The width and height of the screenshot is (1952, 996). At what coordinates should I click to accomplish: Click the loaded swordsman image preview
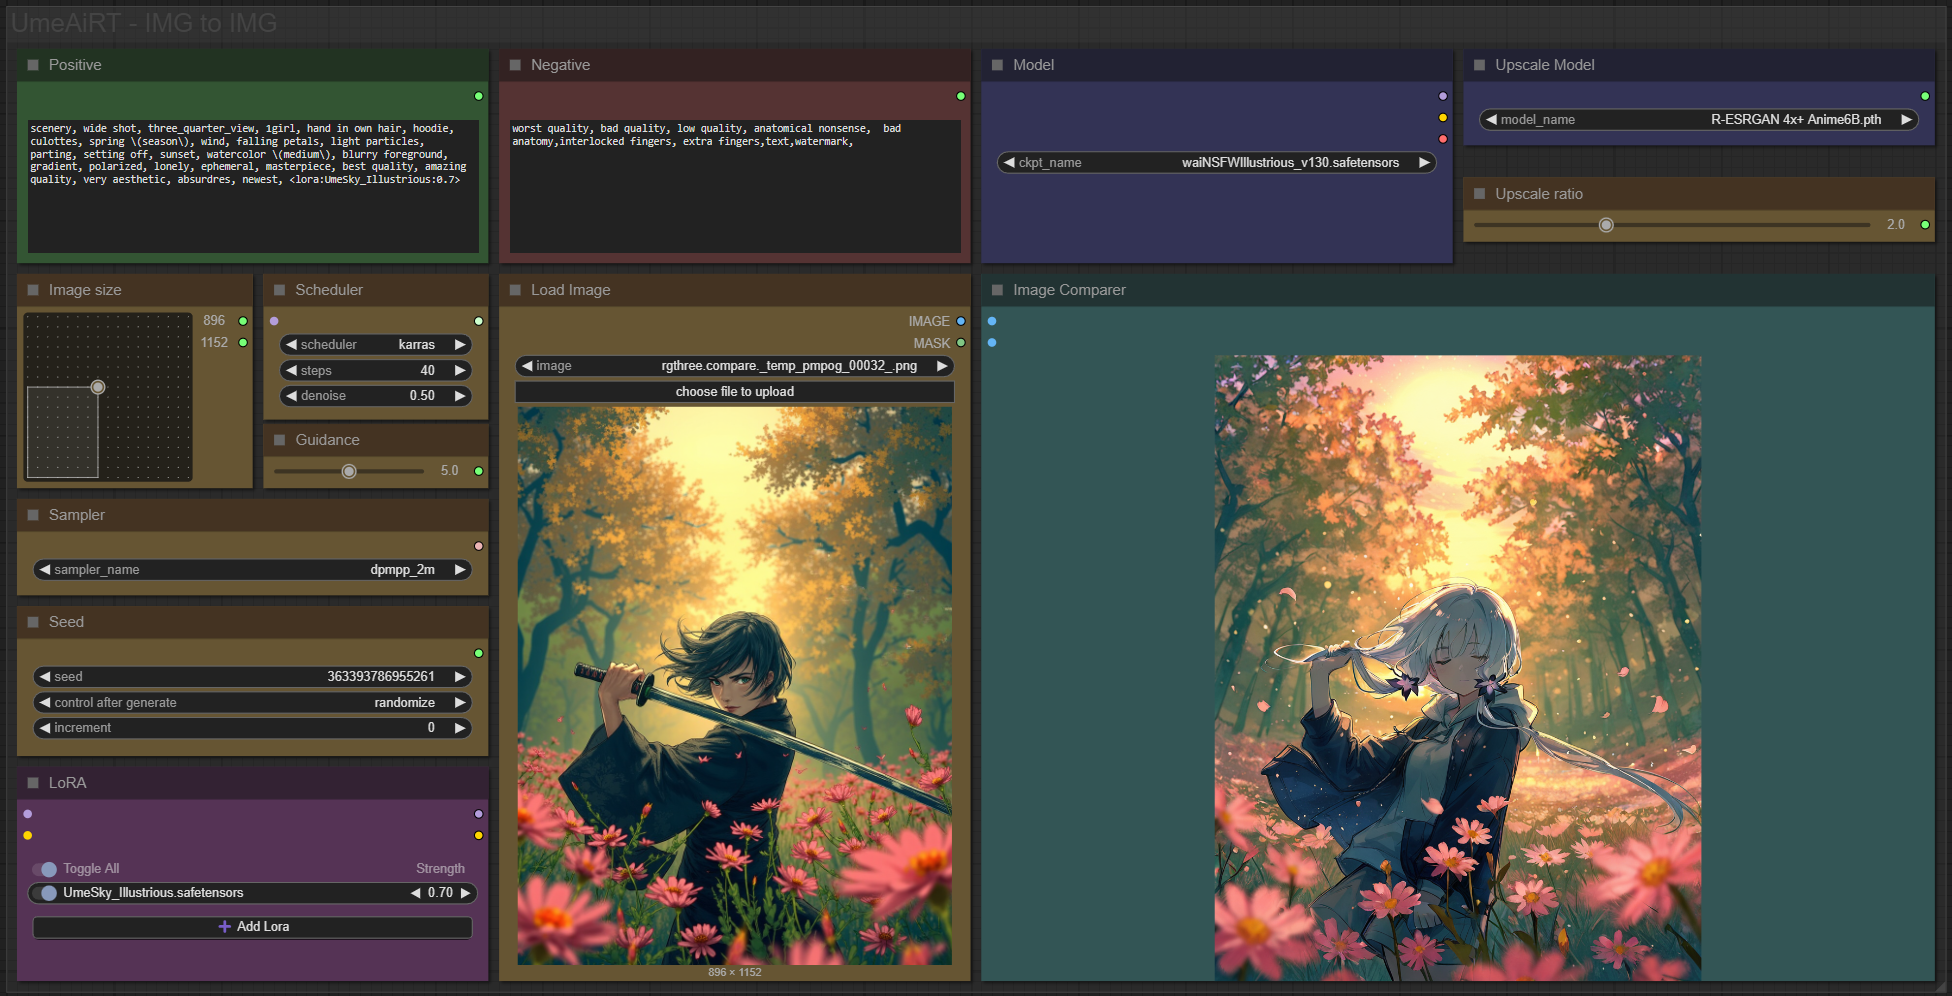[735, 686]
